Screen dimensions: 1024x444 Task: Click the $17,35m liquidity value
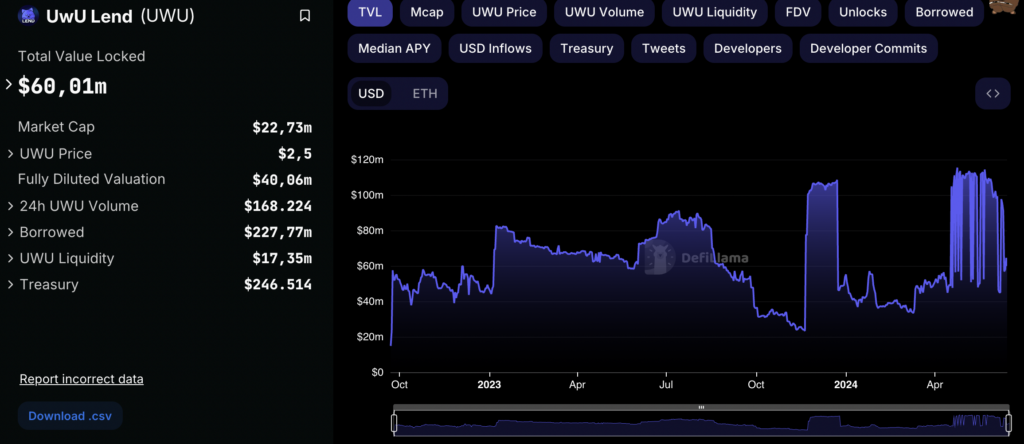tap(282, 258)
